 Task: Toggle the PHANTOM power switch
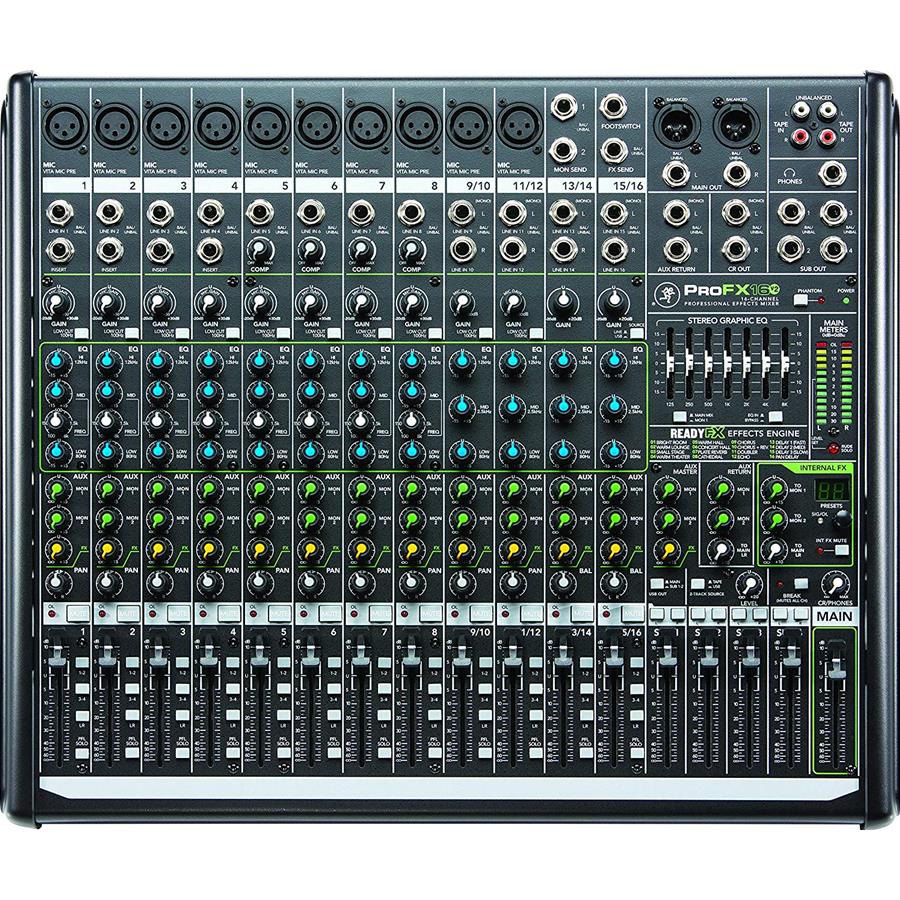[802, 300]
